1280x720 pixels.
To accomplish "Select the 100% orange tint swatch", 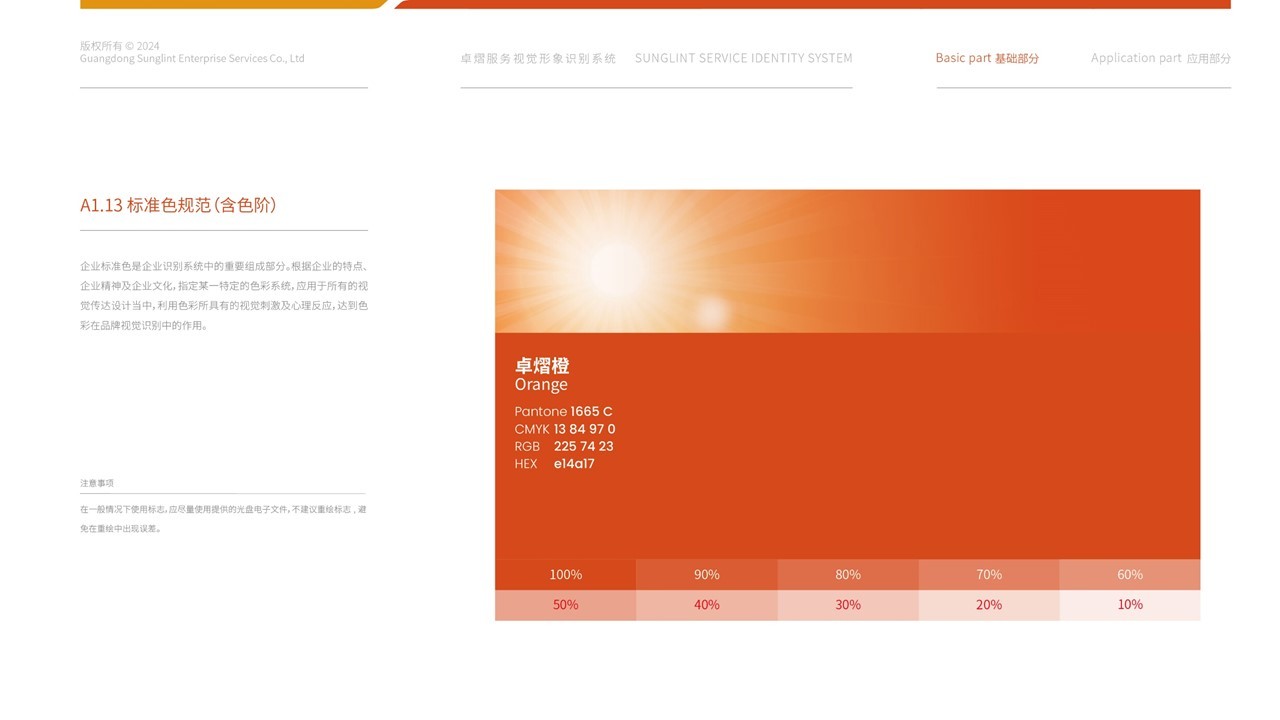I will pos(565,574).
